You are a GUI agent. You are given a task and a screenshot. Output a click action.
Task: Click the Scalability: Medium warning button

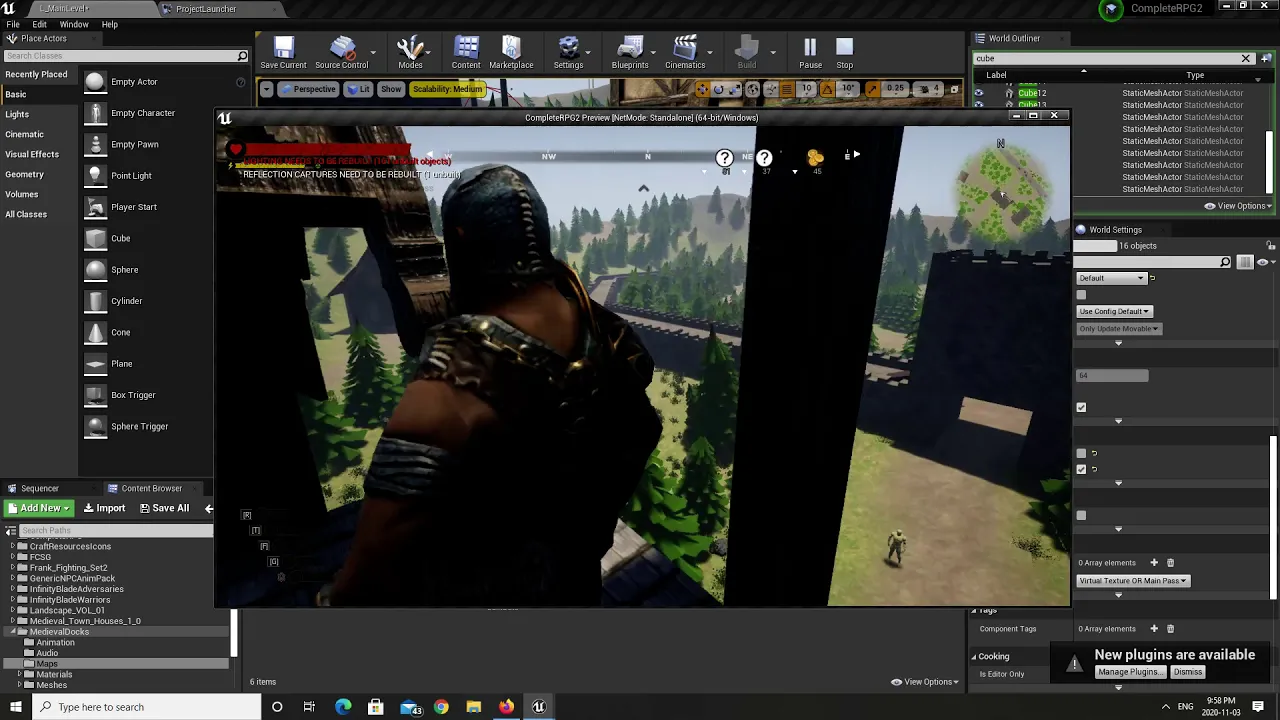coord(447,89)
